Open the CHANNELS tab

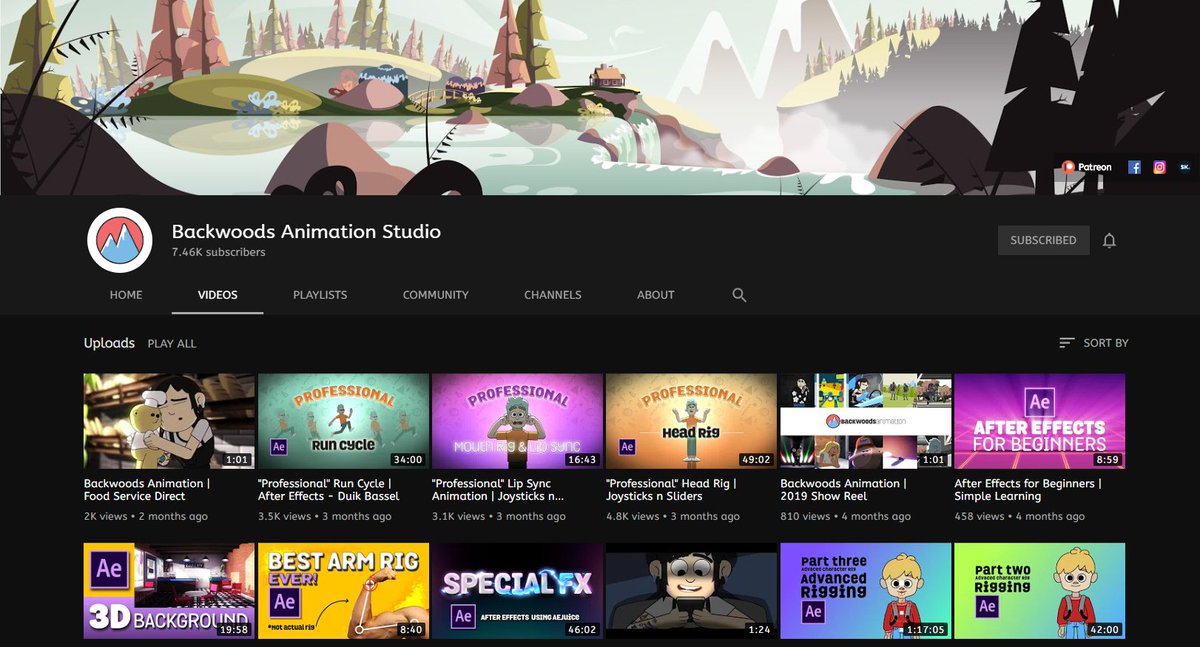click(x=553, y=295)
